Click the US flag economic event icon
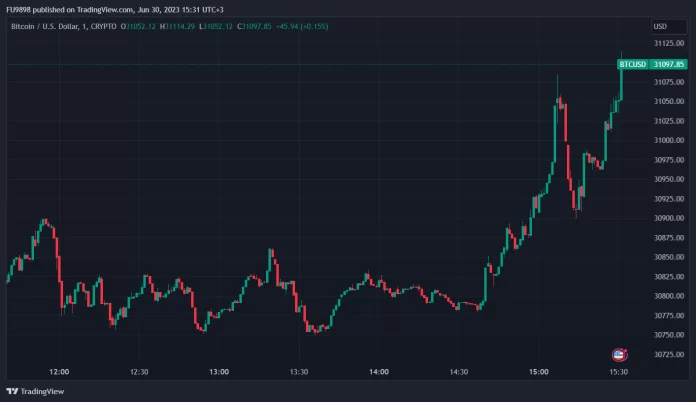This screenshot has height=402, width=696. pyautogui.click(x=619, y=354)
